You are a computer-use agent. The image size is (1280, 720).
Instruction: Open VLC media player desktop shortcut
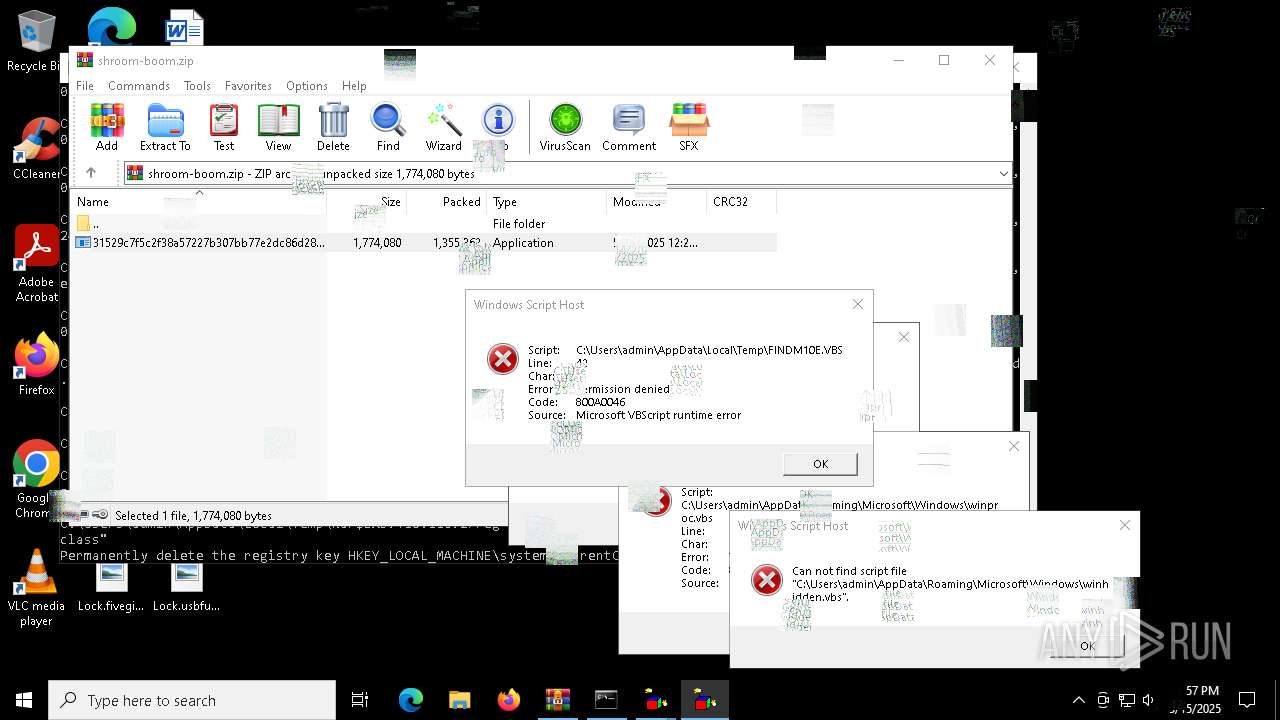pos(36,588)
